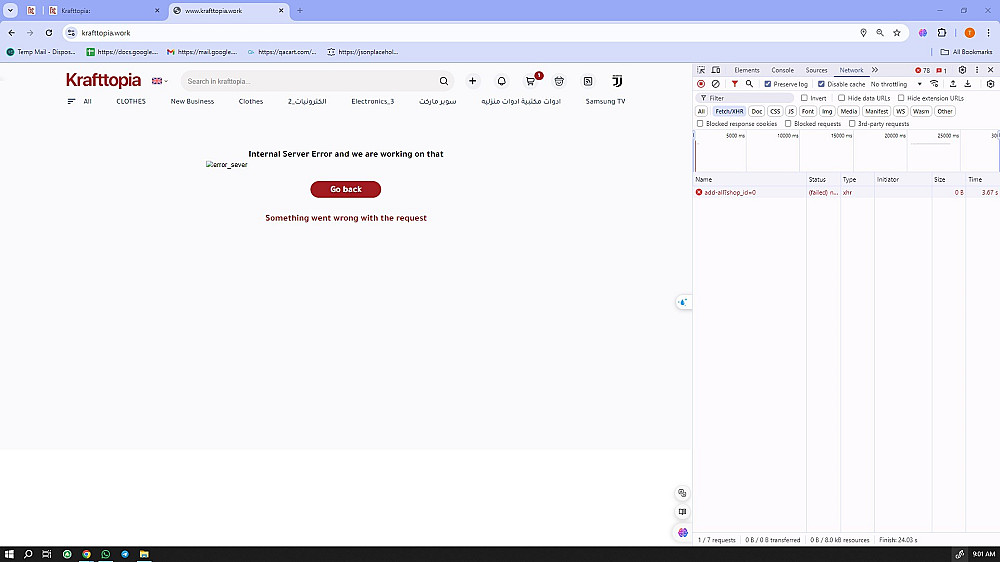Viewport: 1000px width, 562px height.
Task: Open DevTools settings gear icon
Action: click(962, 70)
